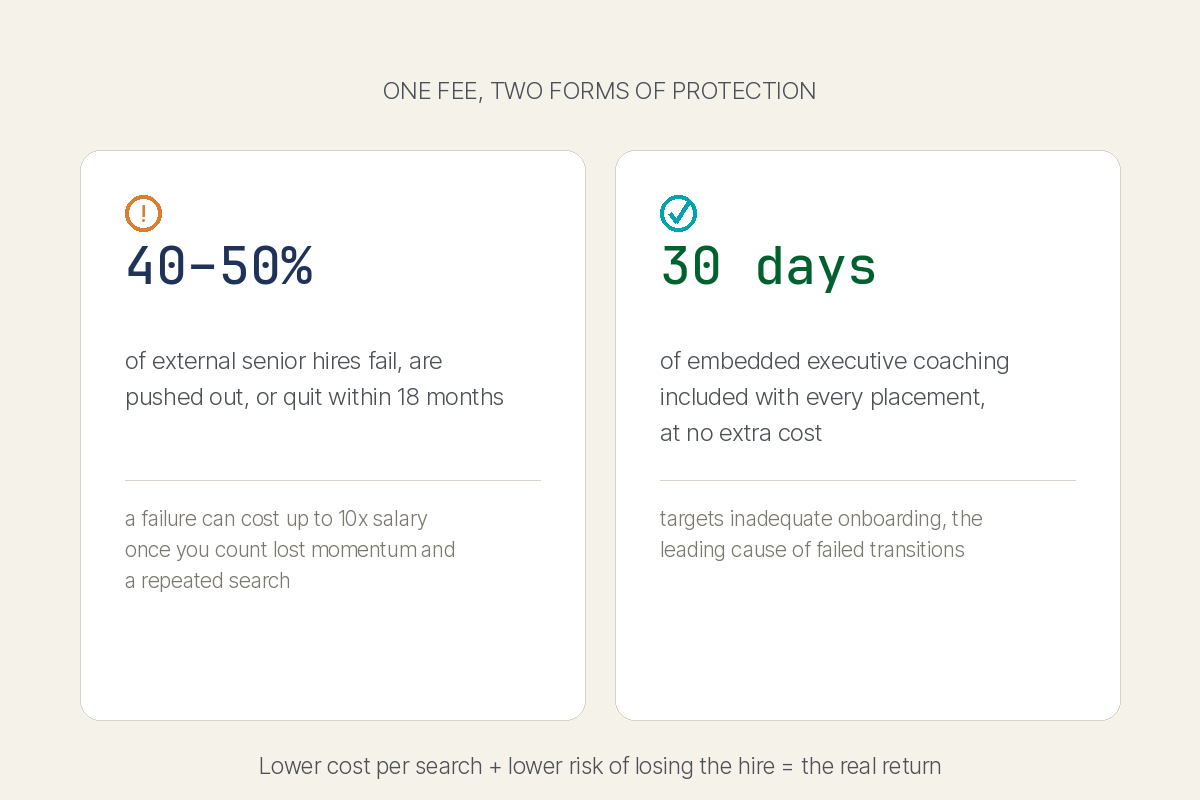Select the 30 days headline
Screen dimensions: 1200x800
click(768, 266)
